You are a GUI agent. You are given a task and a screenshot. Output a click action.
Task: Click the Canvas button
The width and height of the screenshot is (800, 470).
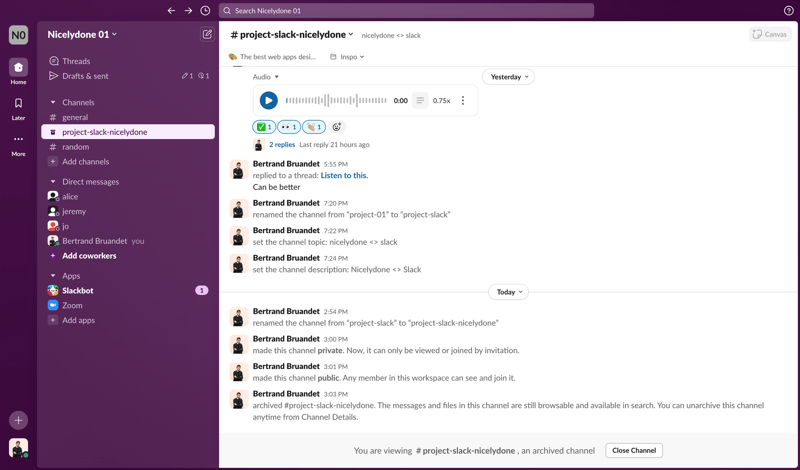(770, 35)
